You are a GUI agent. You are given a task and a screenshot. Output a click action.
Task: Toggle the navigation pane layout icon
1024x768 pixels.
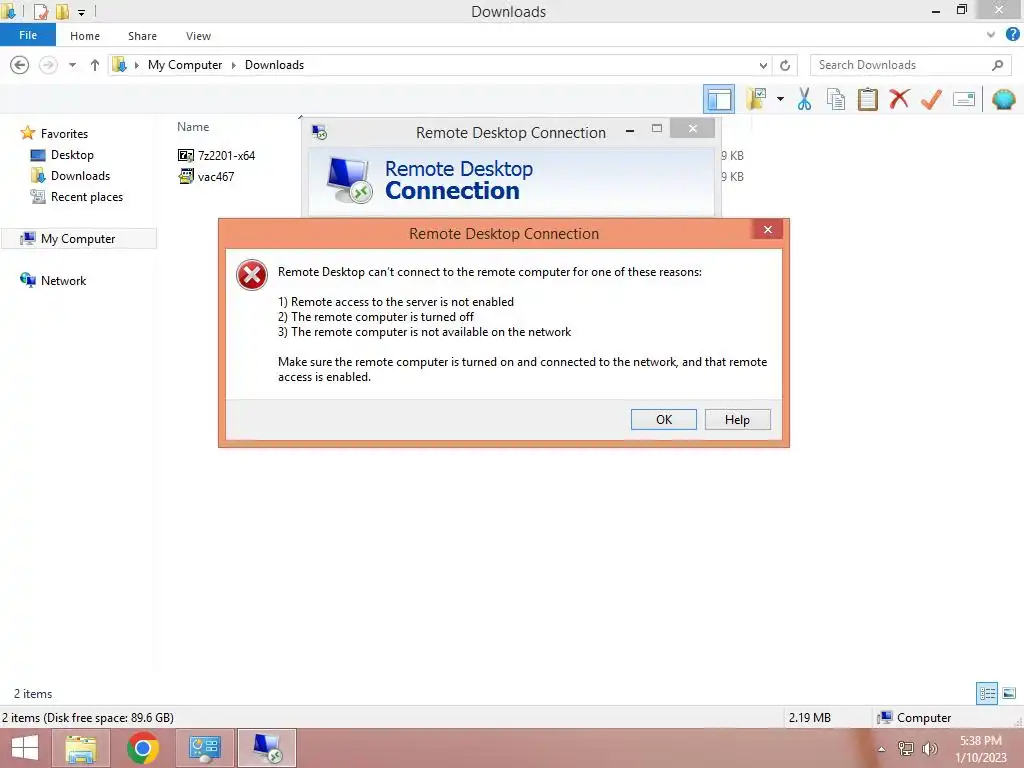719,99
